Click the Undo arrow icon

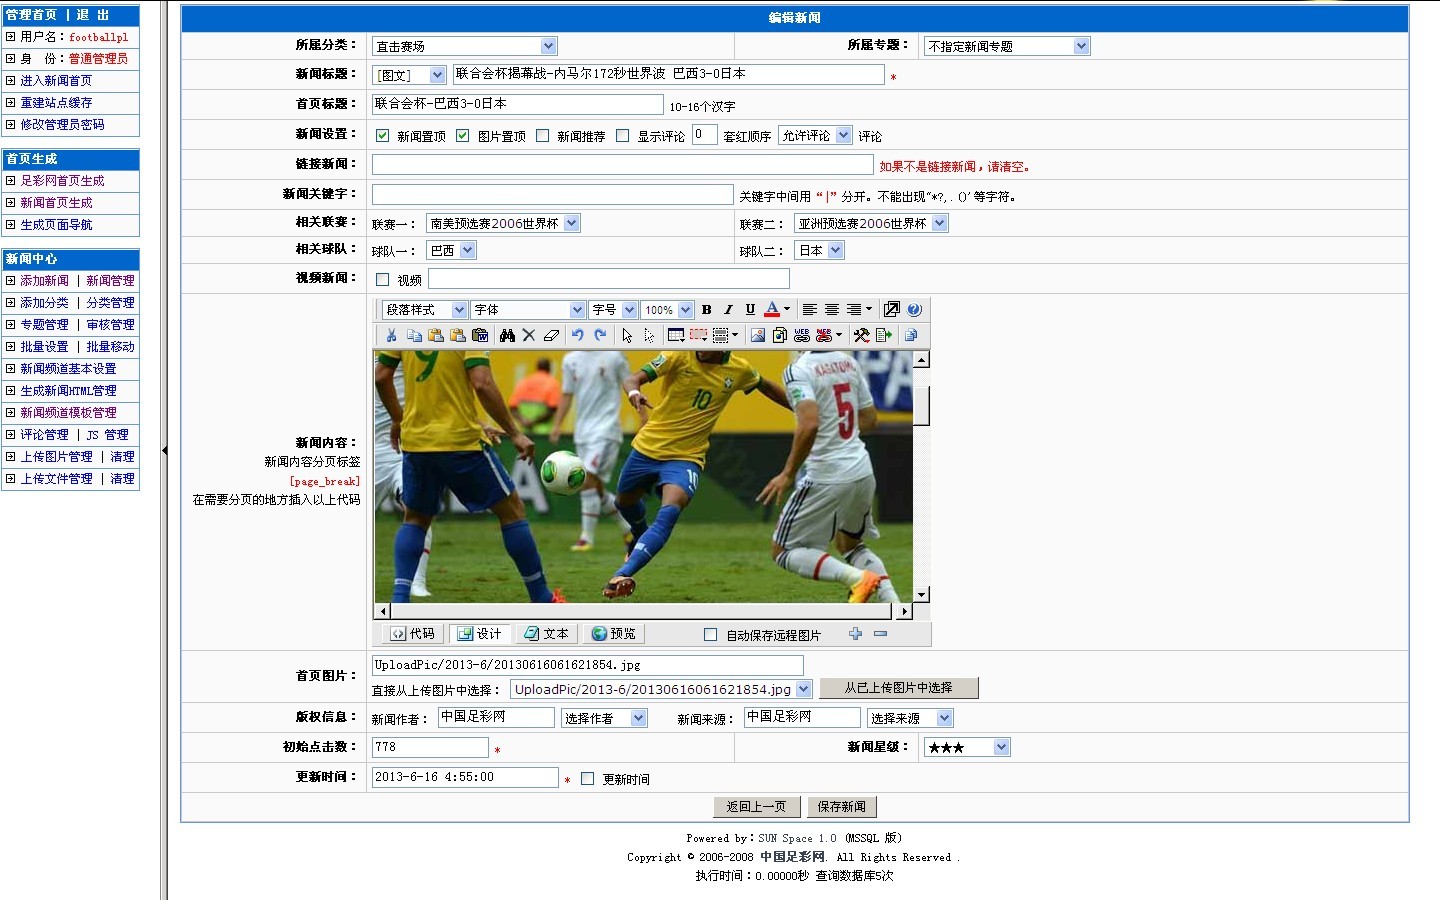[577, 336]
